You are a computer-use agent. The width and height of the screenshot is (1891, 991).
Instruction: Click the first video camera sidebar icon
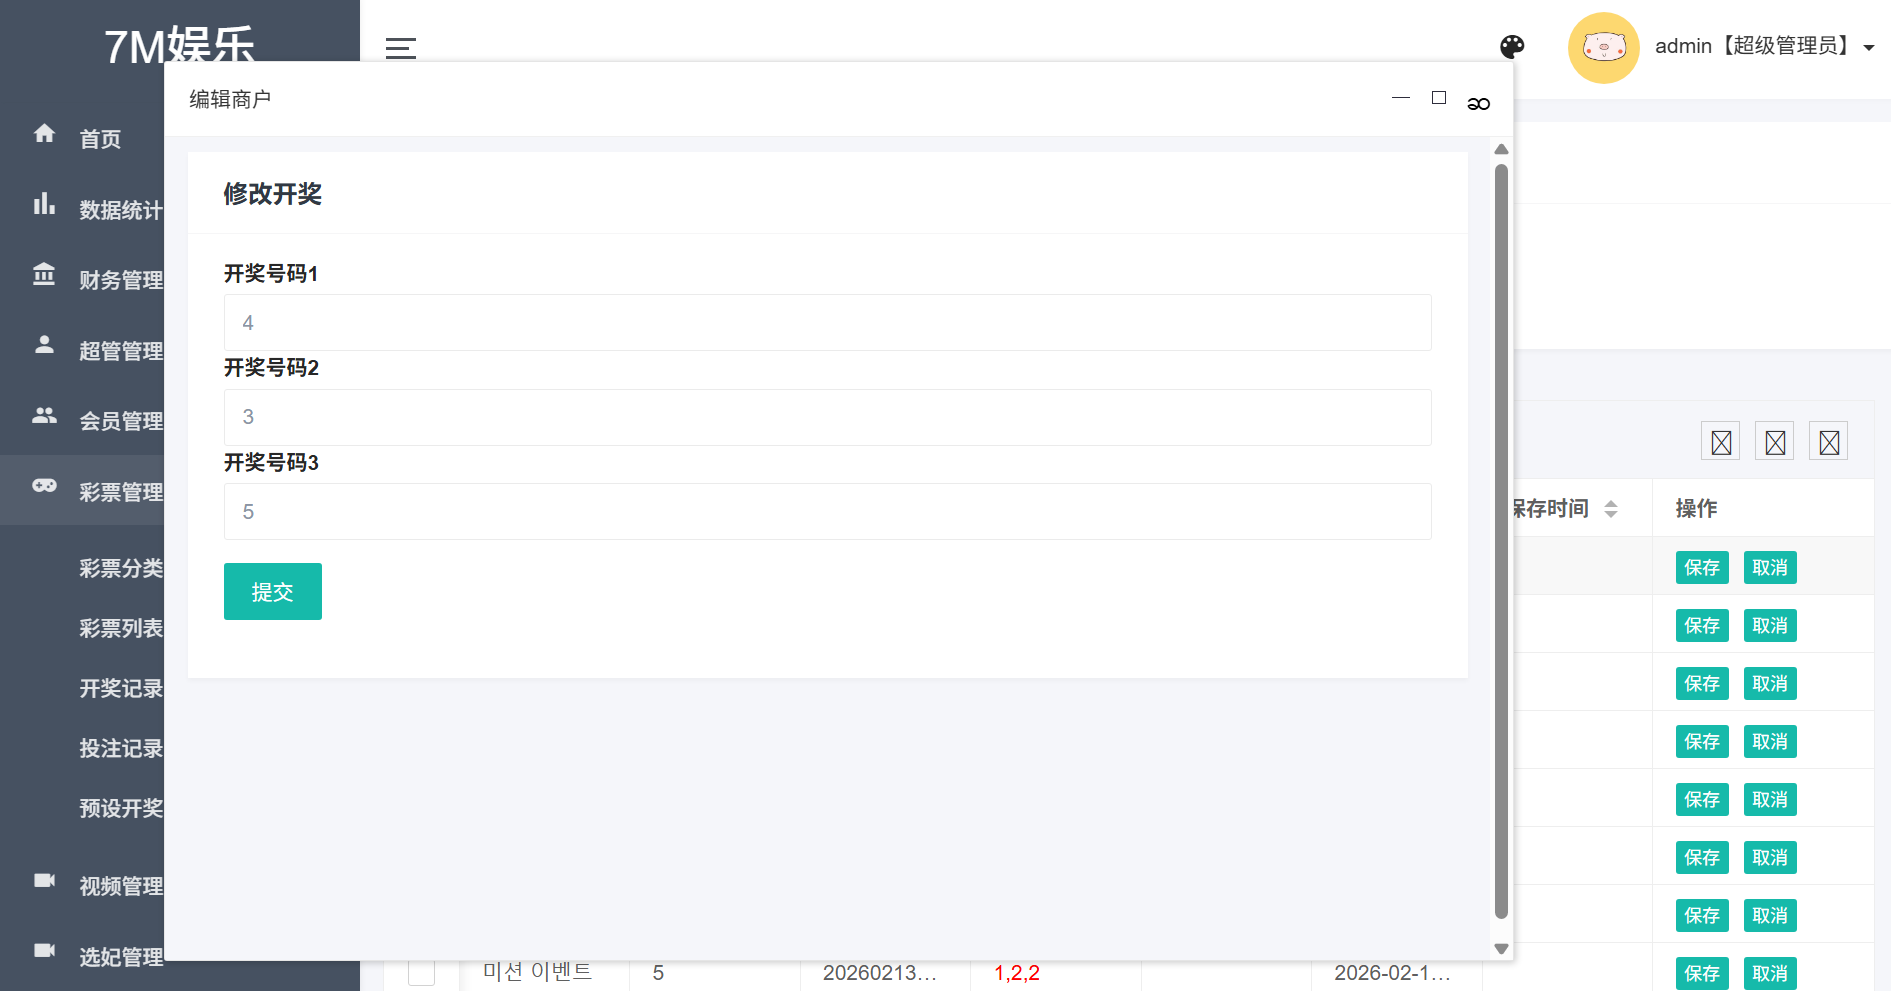click(44, 880)
